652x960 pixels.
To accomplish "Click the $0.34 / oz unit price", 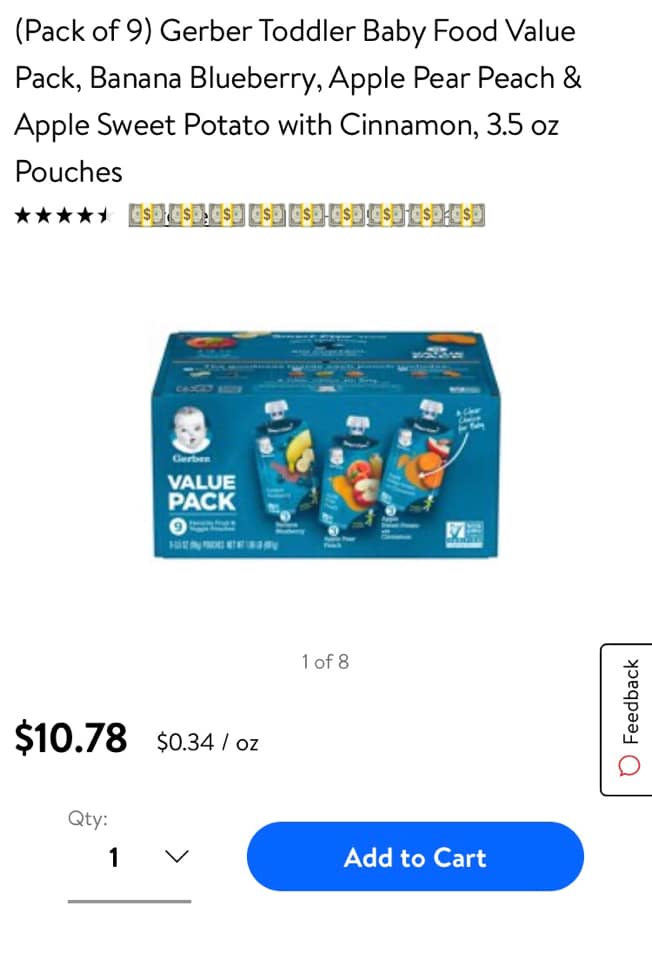I will 208,743.
